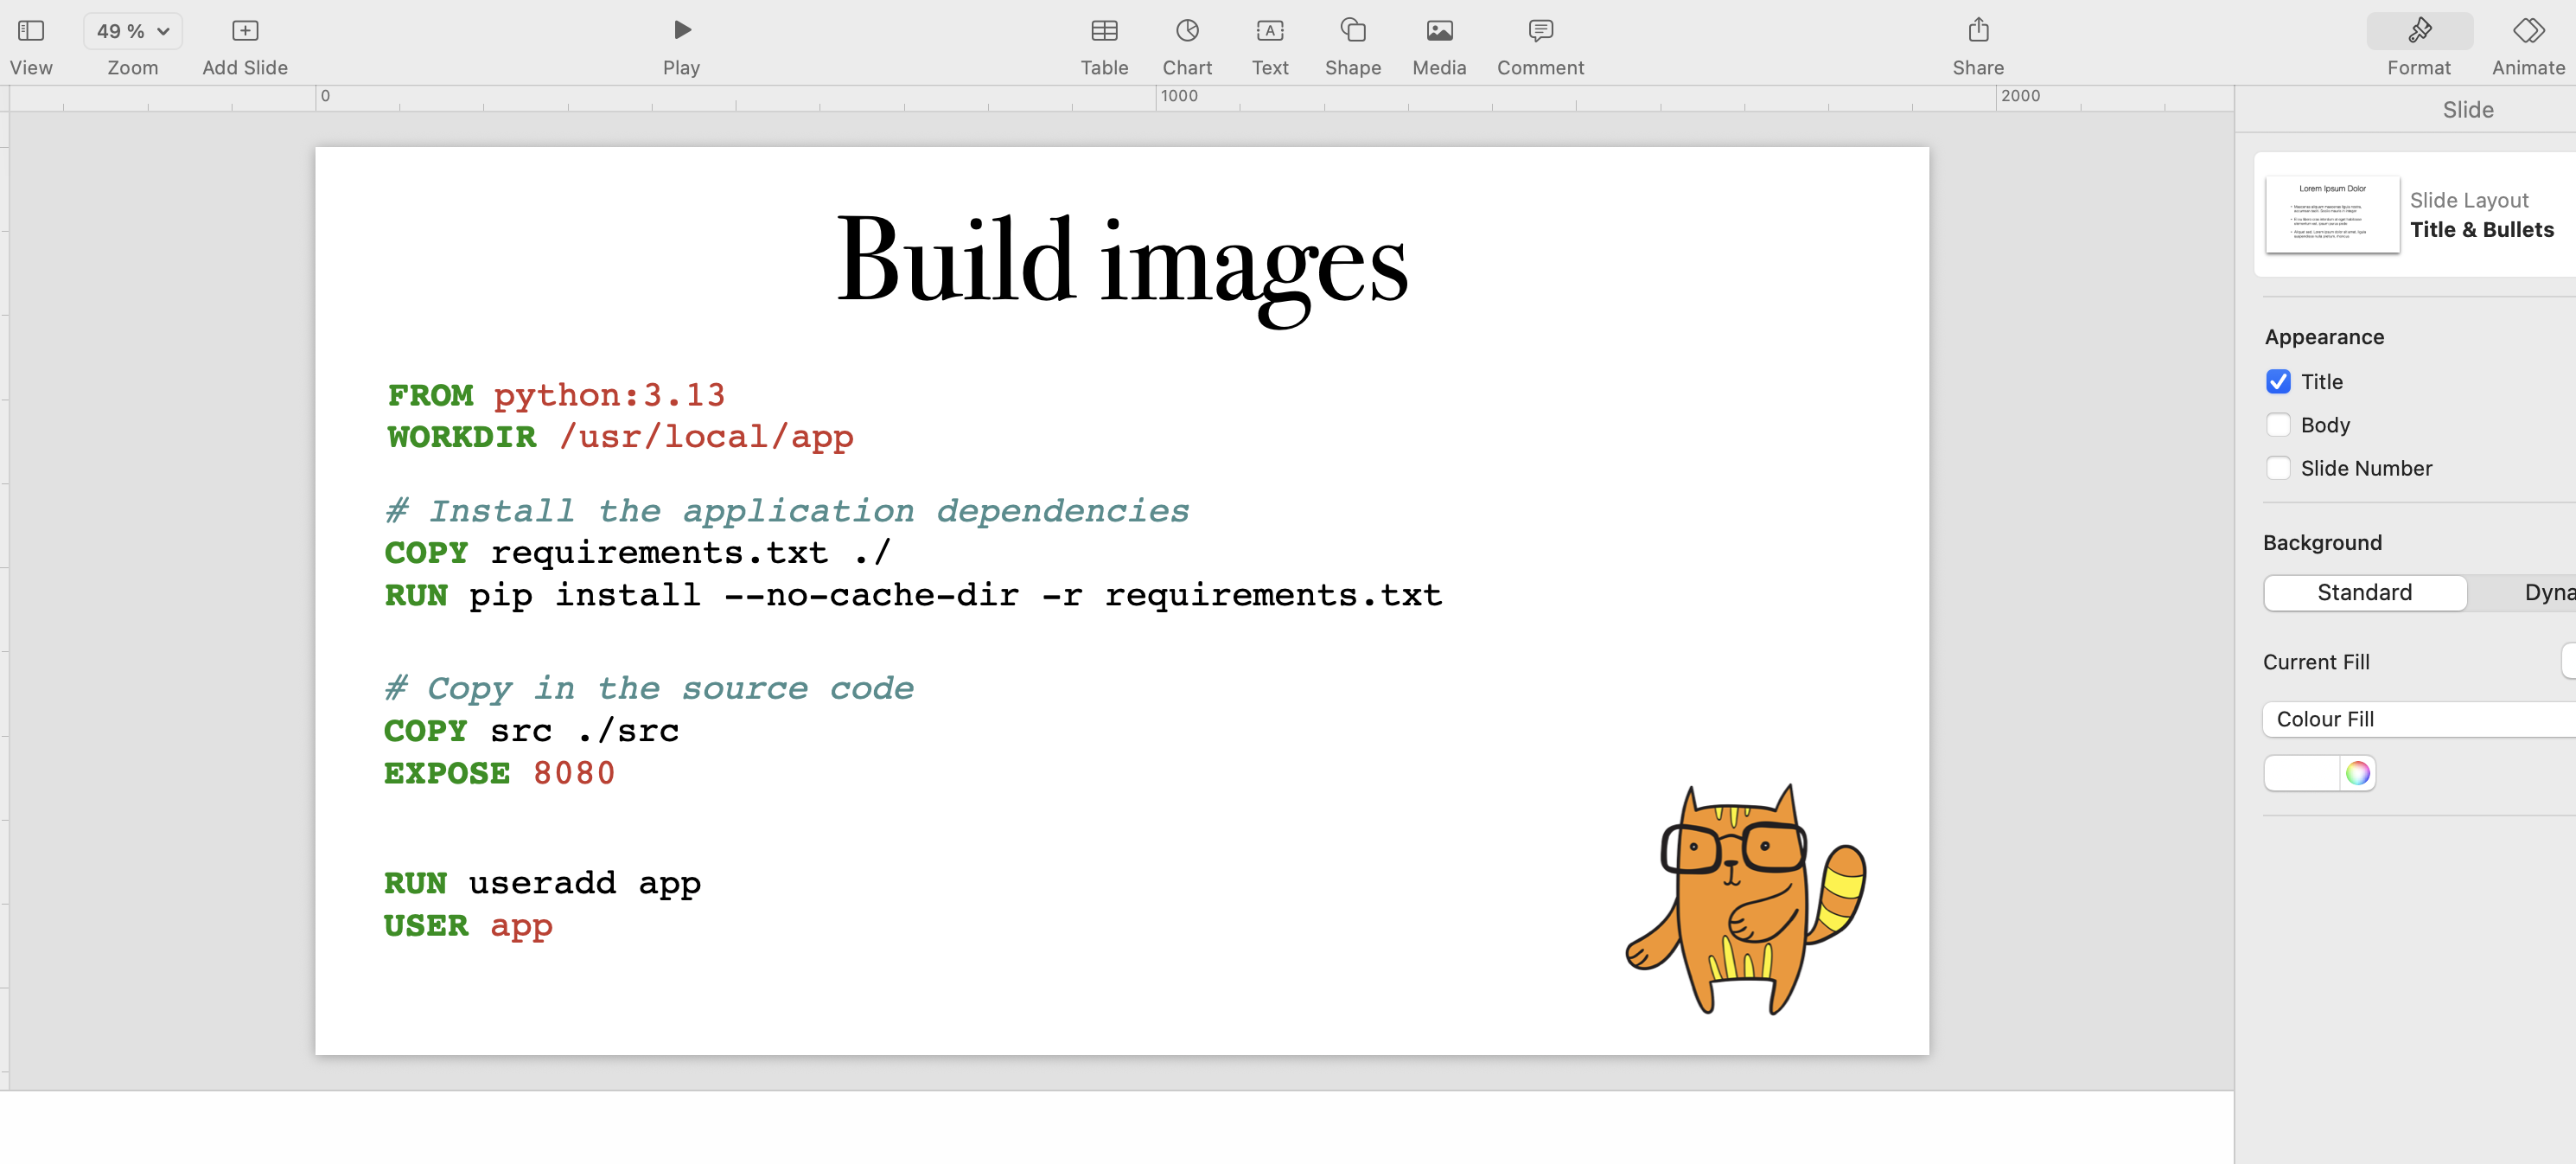Open the Share options
2576x1164 pixels.
point(1978,30)
